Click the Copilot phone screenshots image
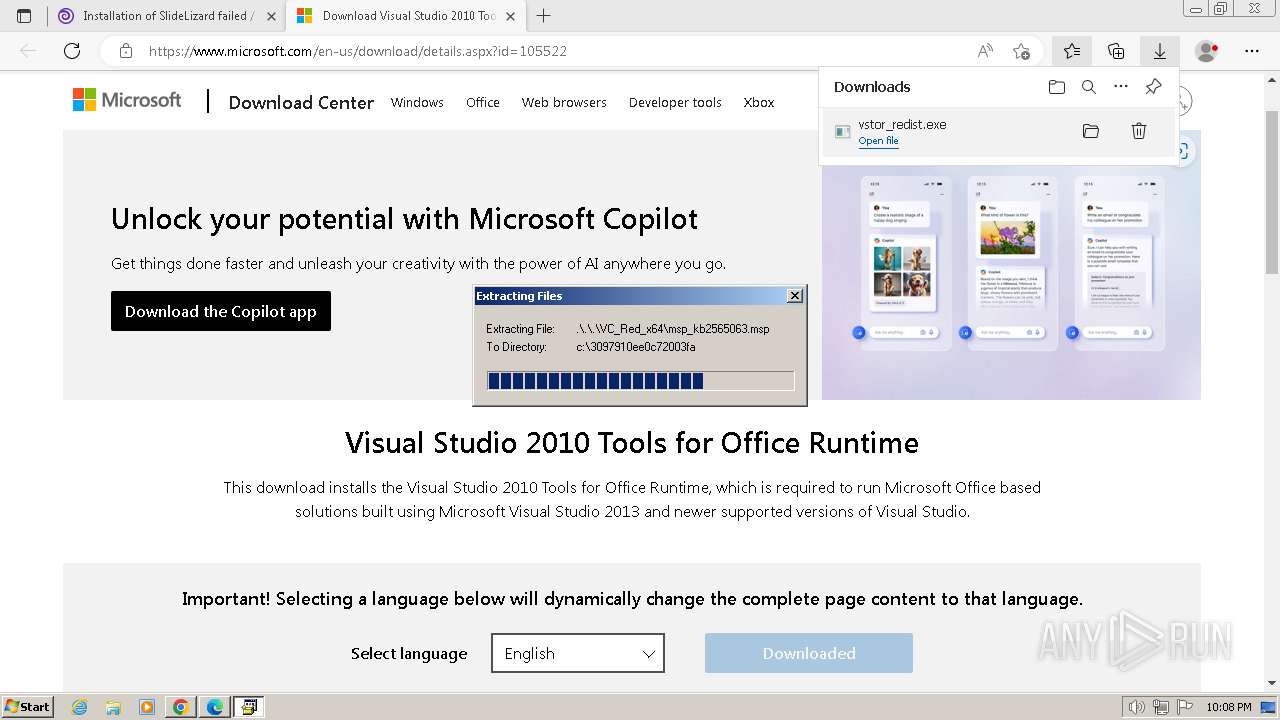 click(1011, 264)
